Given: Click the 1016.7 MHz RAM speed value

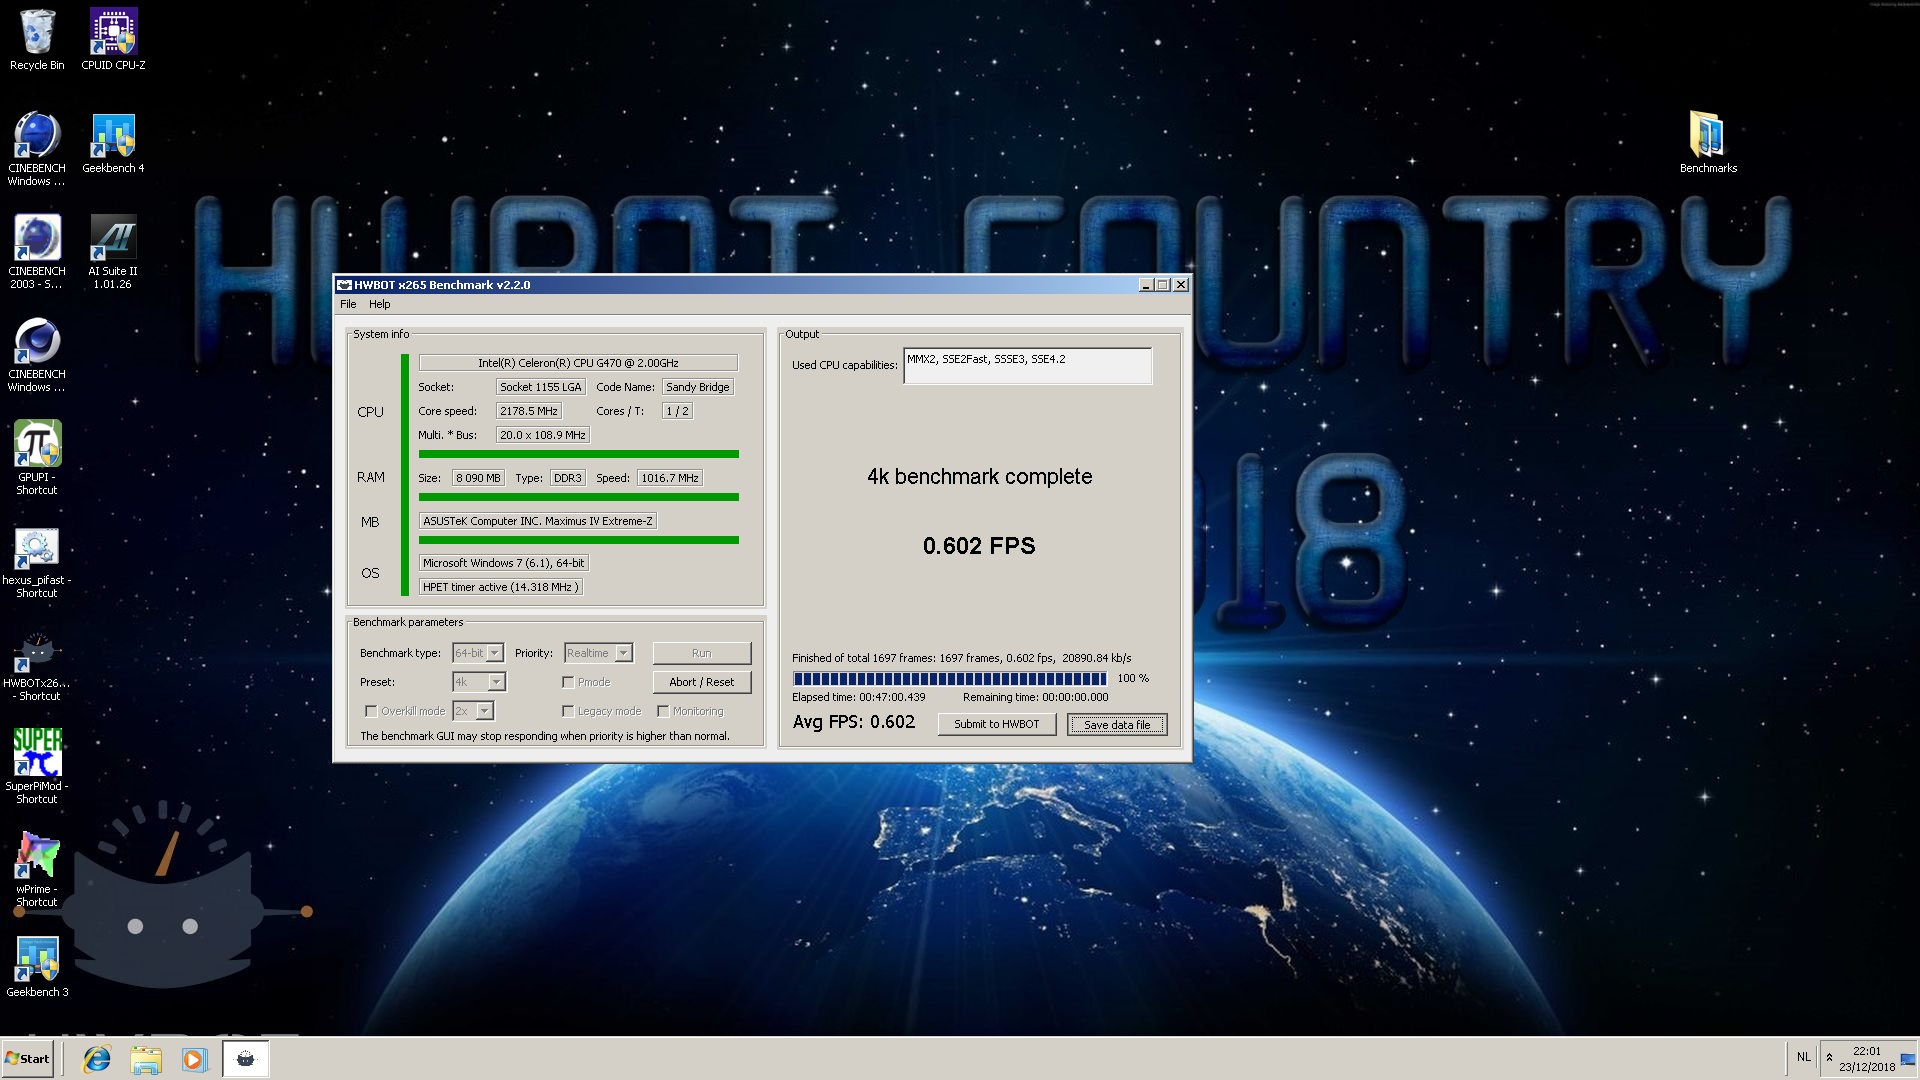Looking at the screenshot, I should [670, 478].
